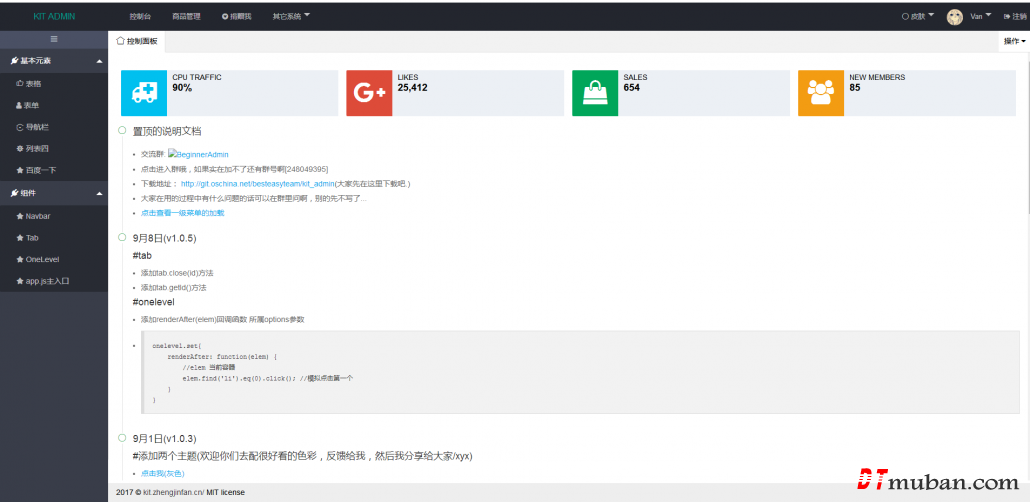
Task: Select 控制台 in the top navigation
Action: [x=142, y=17]
